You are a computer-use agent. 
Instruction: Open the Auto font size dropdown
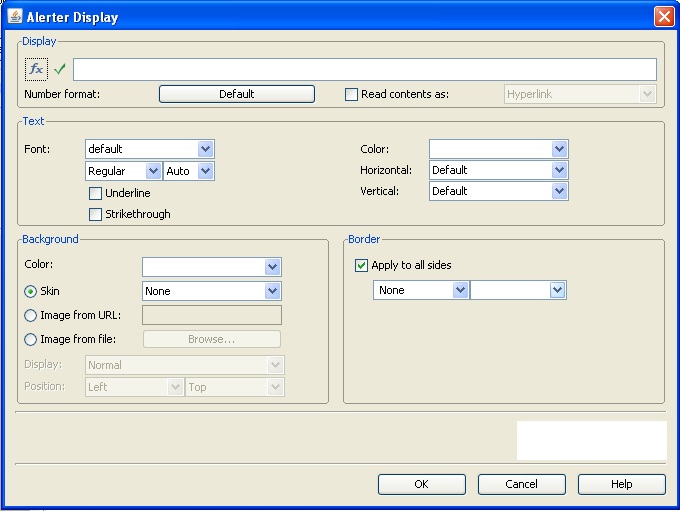[189, 171]
